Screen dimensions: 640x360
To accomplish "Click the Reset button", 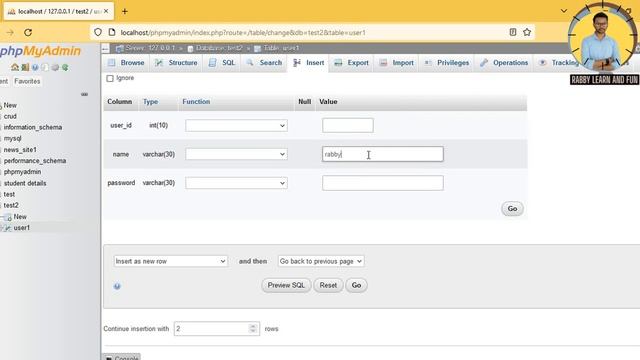I will point(328,285).
